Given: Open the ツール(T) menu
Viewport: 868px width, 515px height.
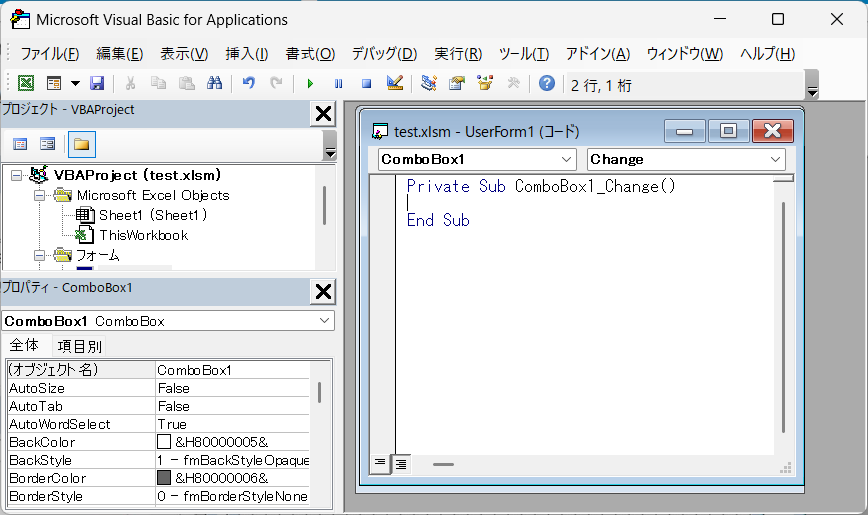Looking at the screenshot, I should point(524,54).
